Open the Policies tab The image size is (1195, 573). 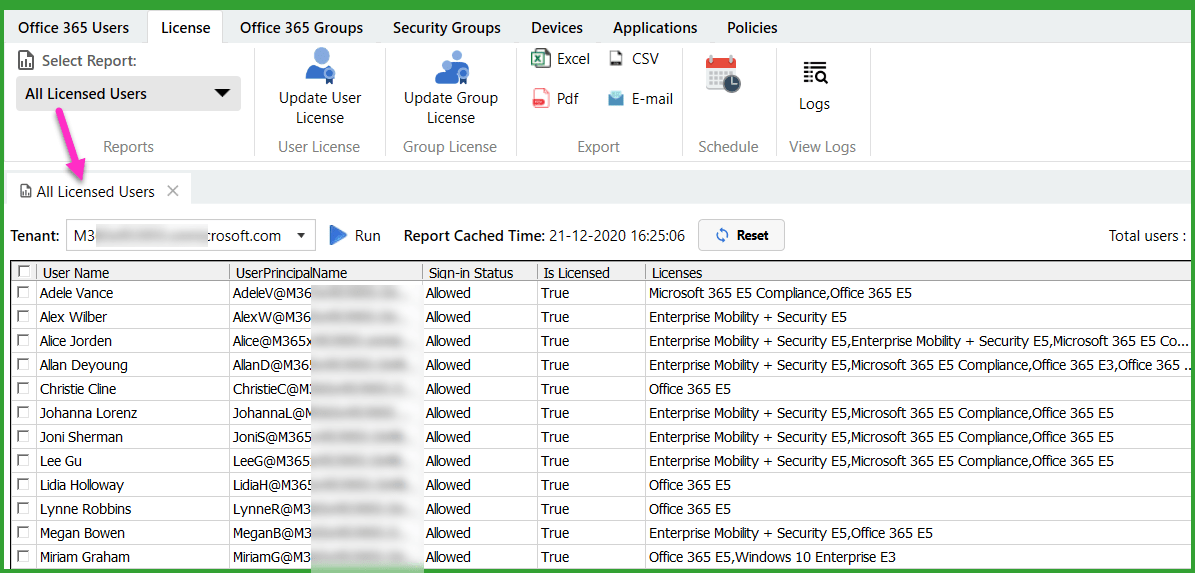tap(752, 27)
